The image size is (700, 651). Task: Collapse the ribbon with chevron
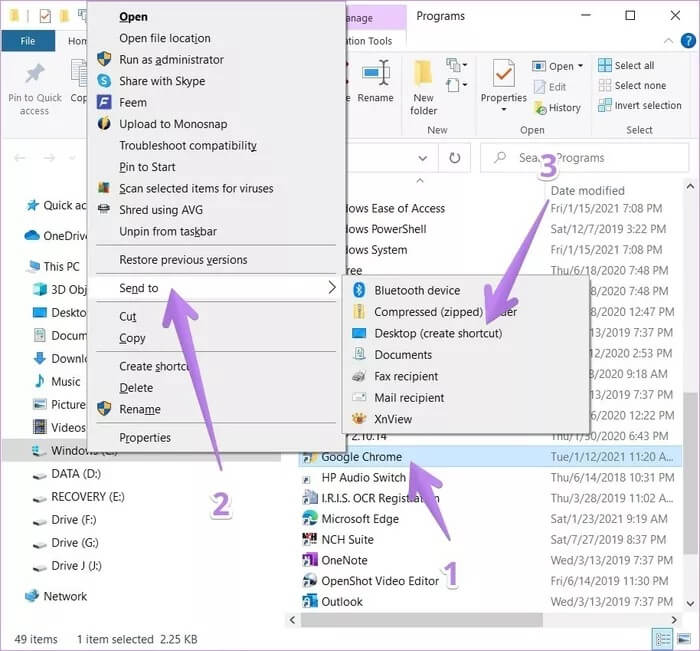pyautogui.click(x=668, y=41)
